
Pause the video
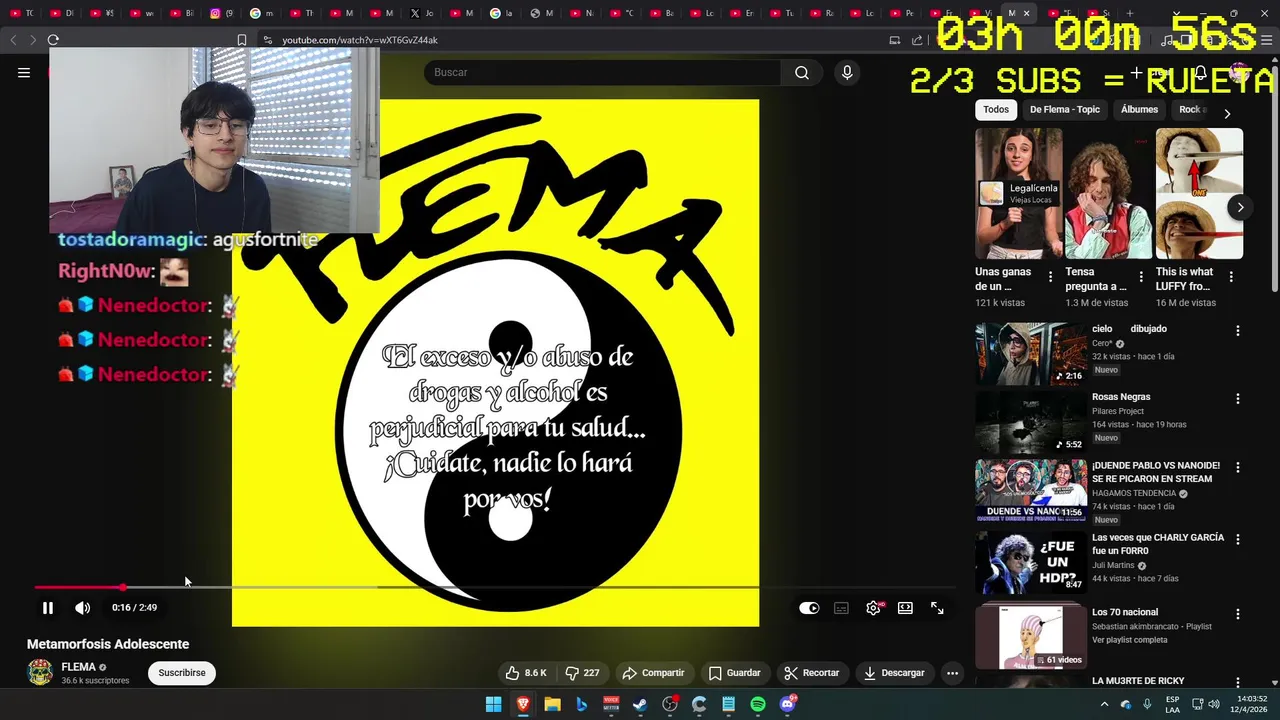[47, 607]
